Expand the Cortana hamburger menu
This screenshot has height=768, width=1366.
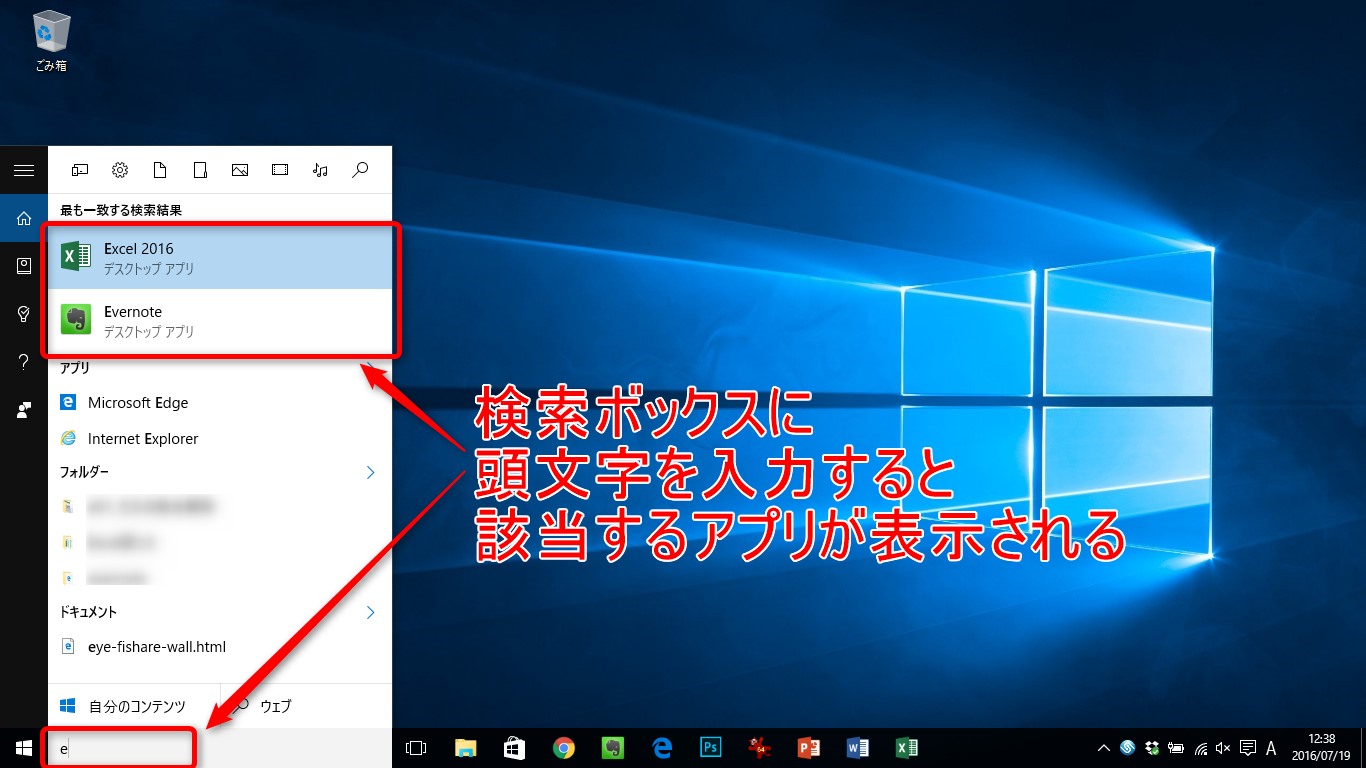click(x=24, y=171)
